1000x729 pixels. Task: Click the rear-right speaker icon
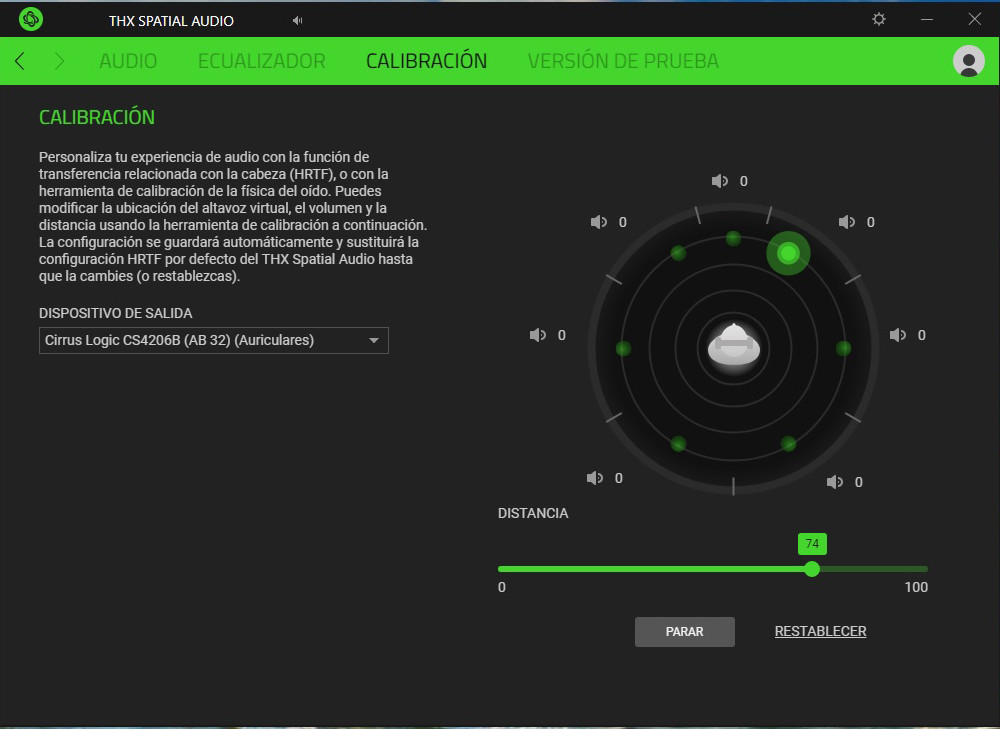click(x=836, y=481)
